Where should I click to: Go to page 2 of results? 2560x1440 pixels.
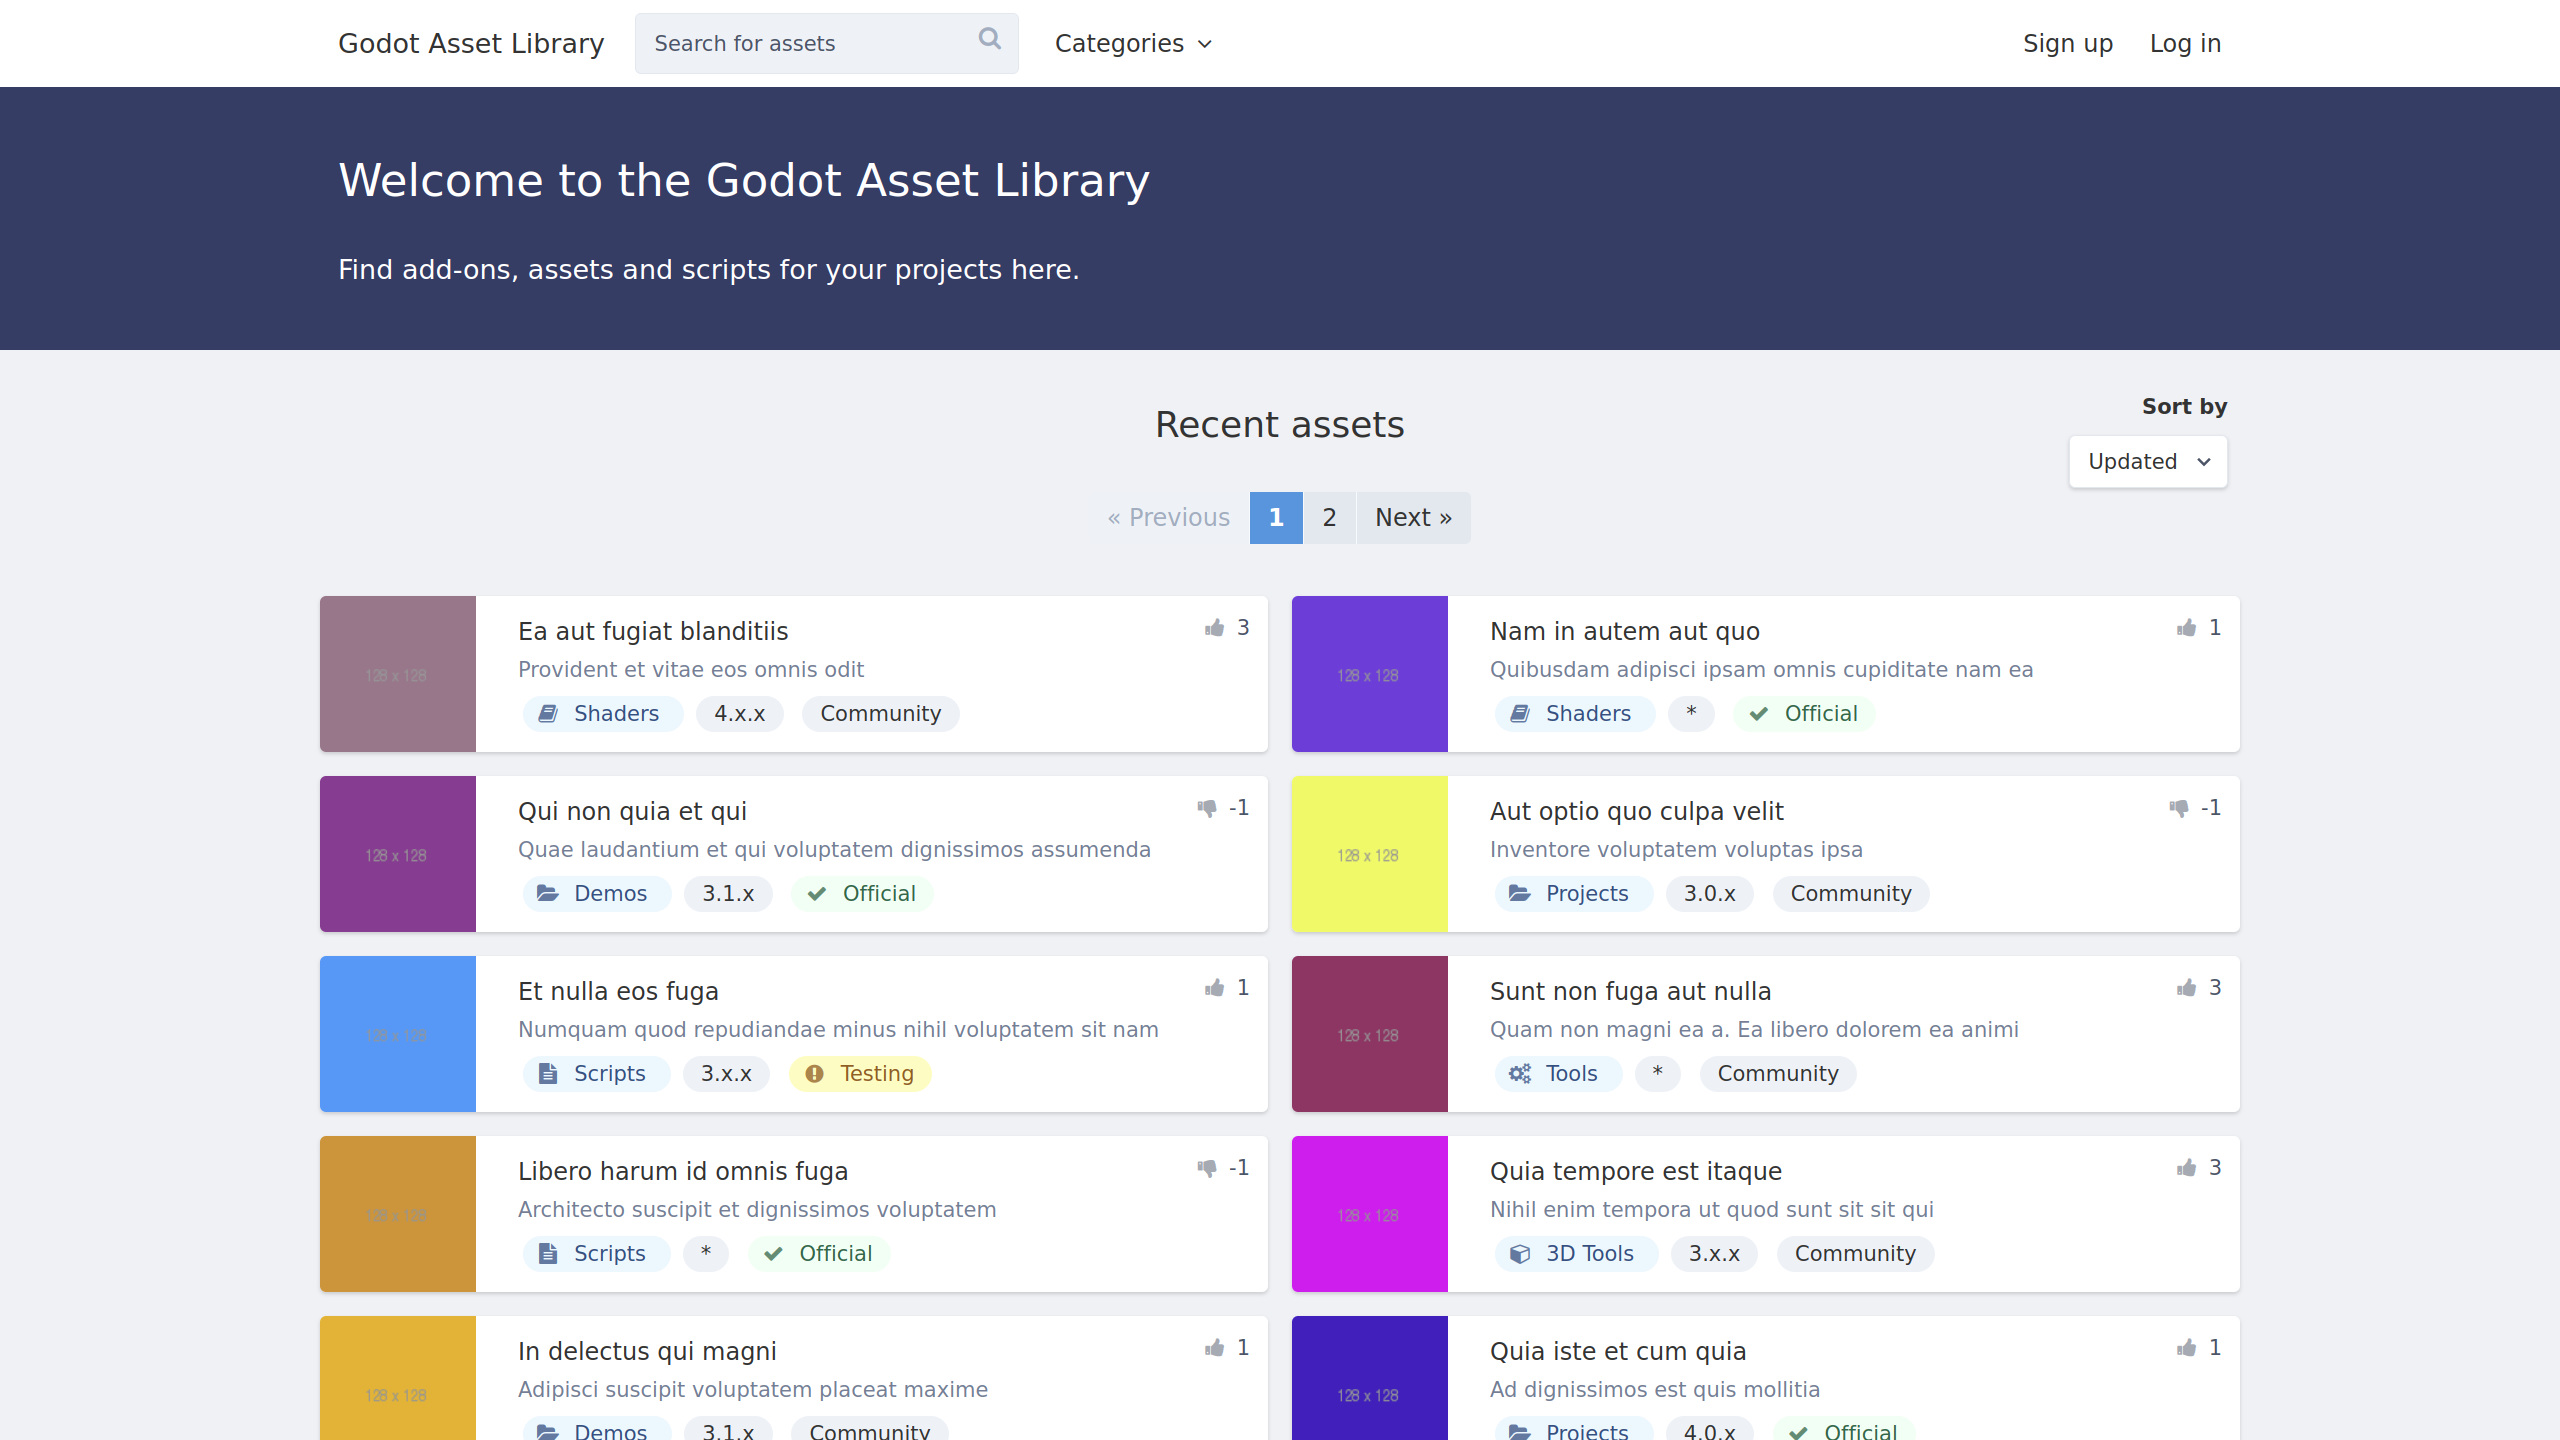pos(1329,518)
